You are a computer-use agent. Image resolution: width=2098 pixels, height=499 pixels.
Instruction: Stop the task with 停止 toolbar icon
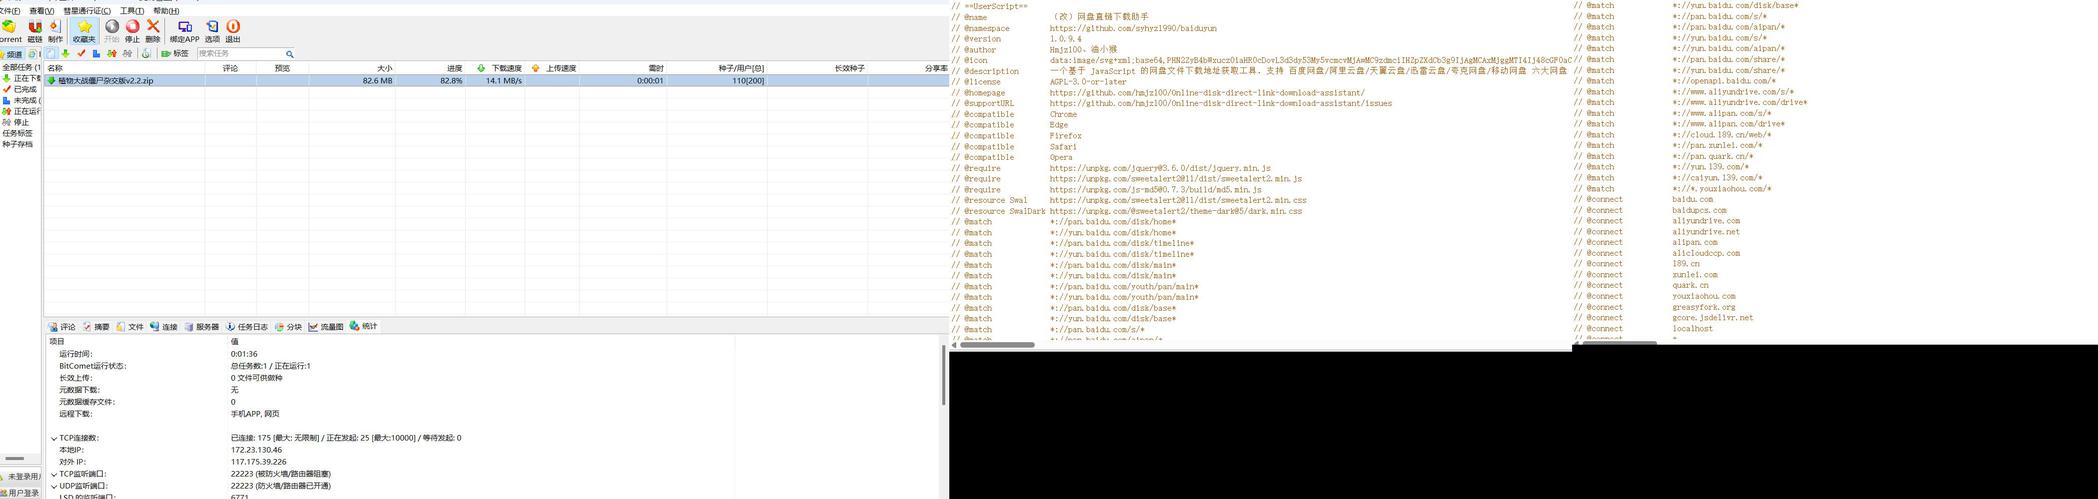coord(132,31)
